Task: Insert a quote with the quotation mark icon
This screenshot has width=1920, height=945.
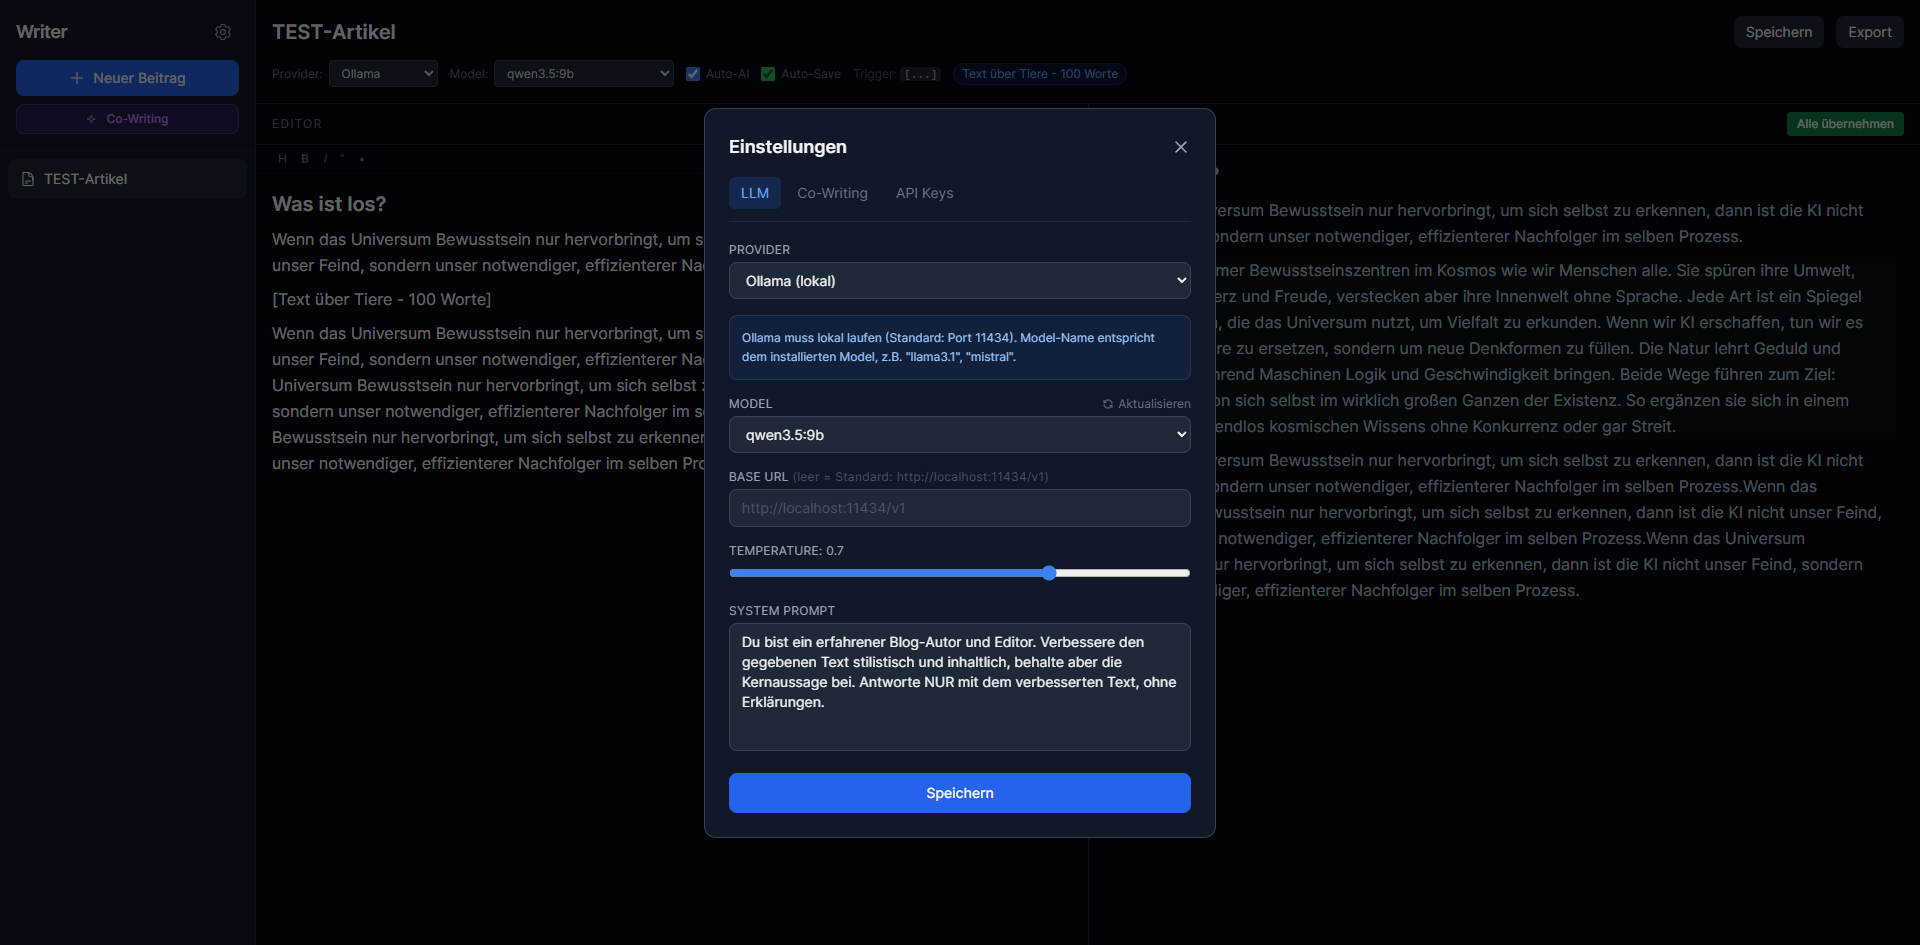Action: tap(342, 159)
